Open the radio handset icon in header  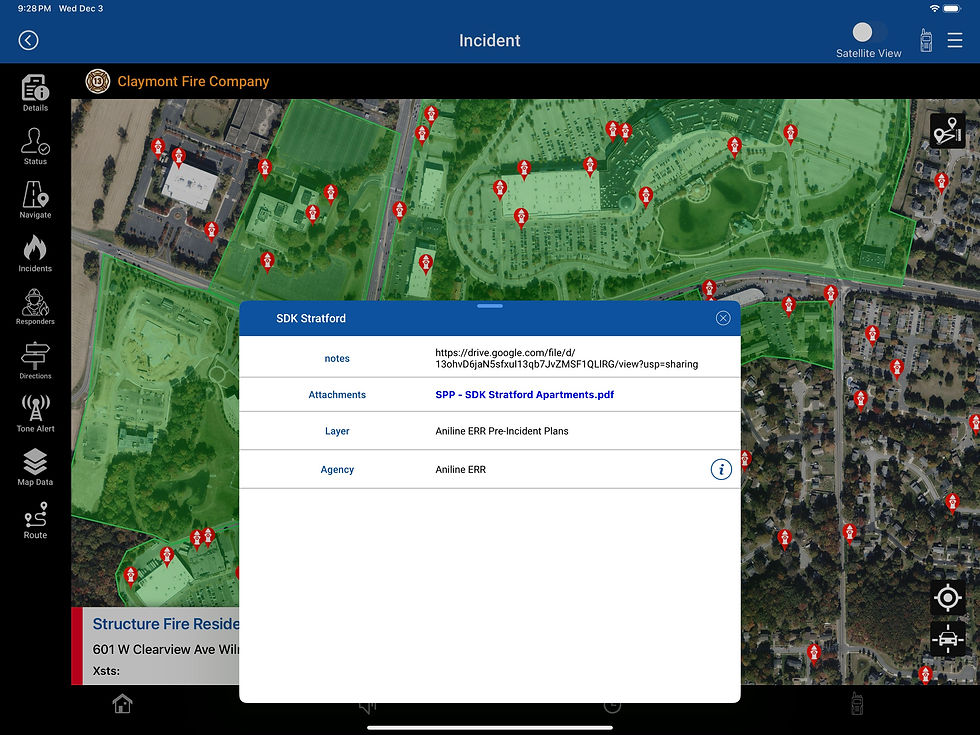(x=926, y=41)
